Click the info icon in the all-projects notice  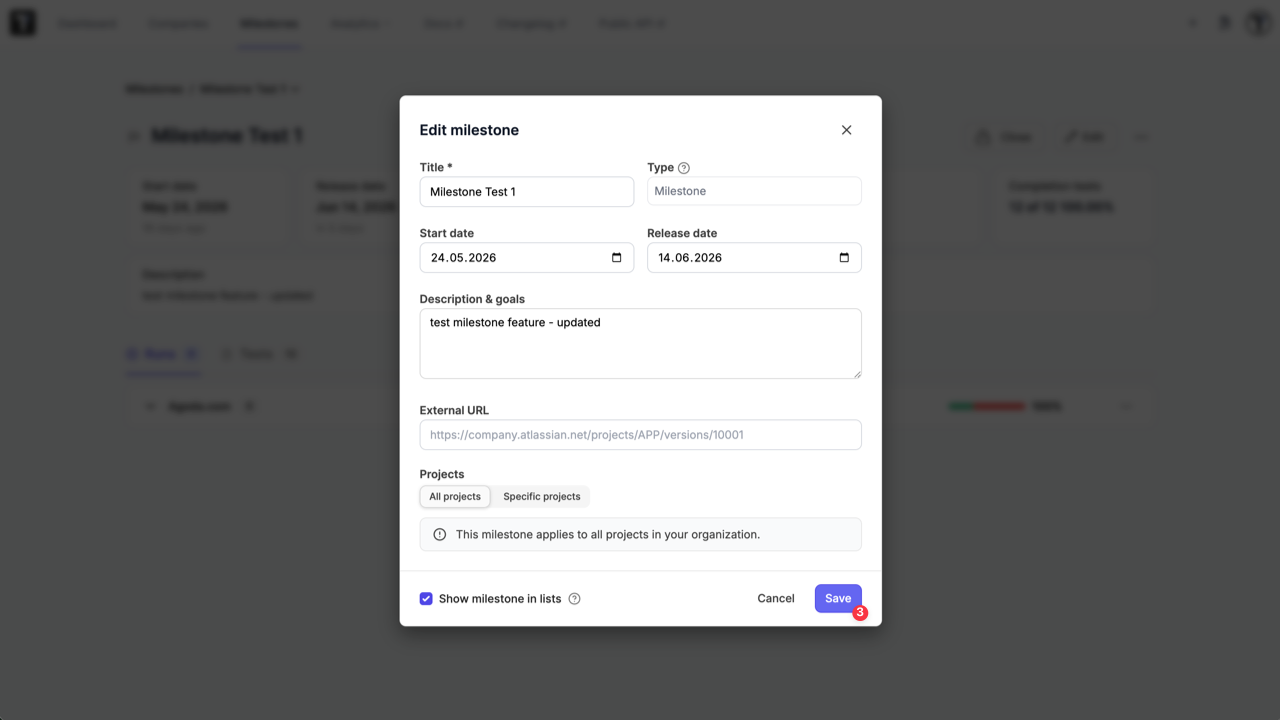(x=440, y=535)
